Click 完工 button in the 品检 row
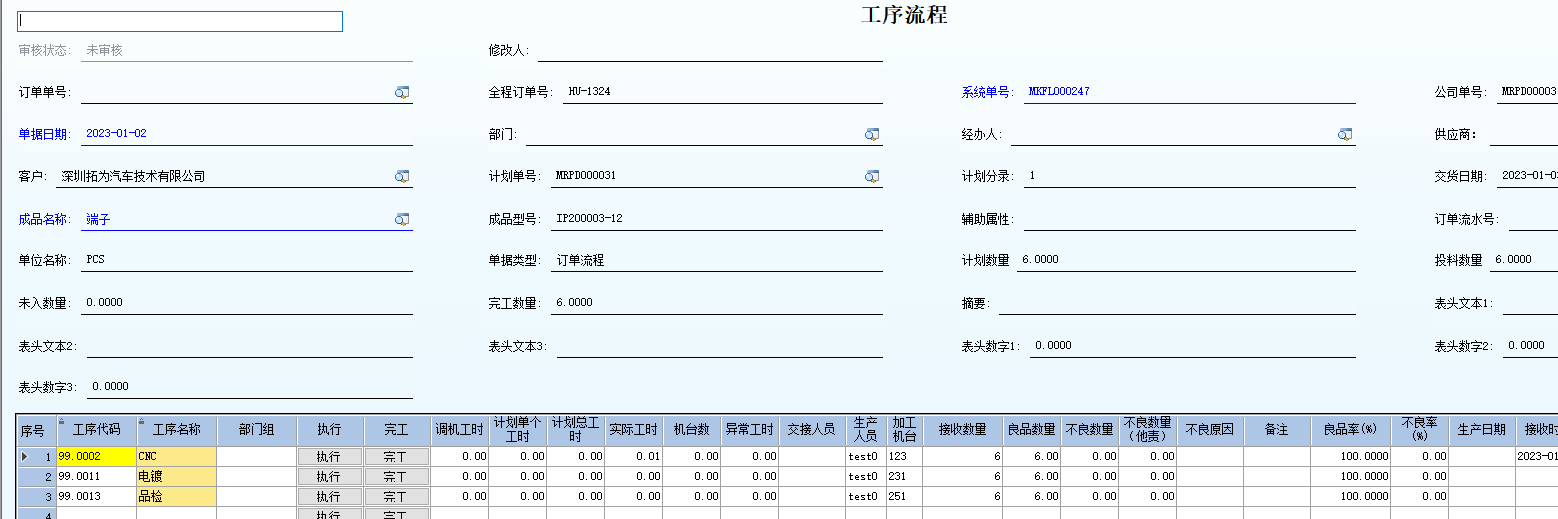 point(396,496)
